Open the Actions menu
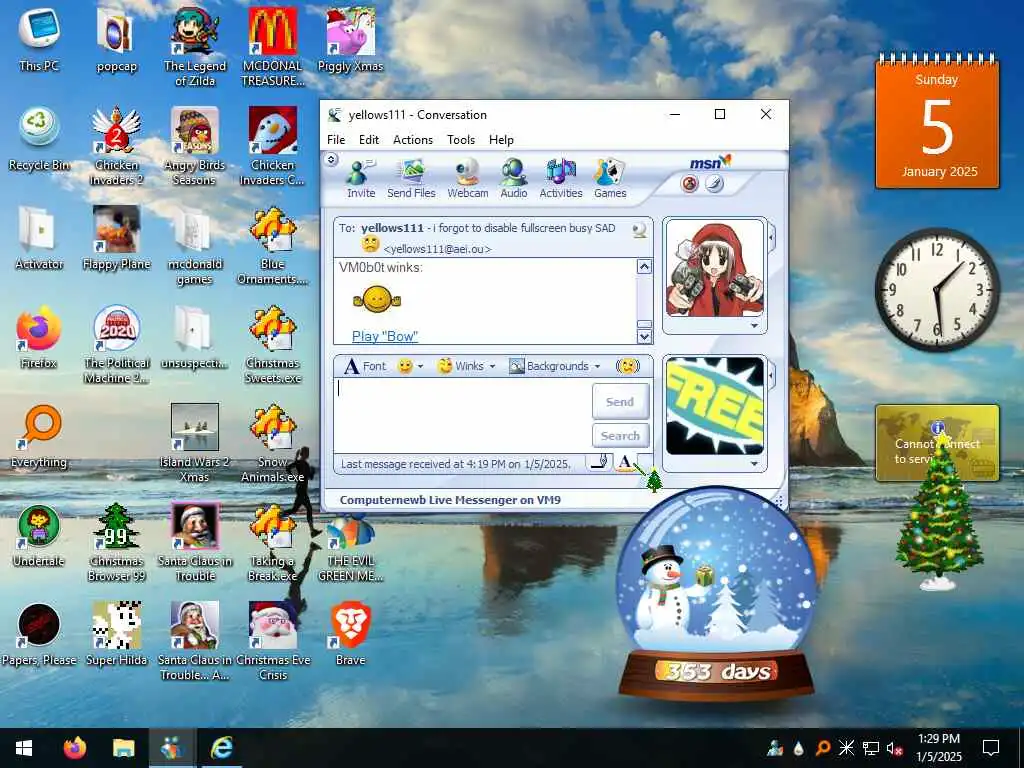The image size is (1024, 768). click(413, 140)
